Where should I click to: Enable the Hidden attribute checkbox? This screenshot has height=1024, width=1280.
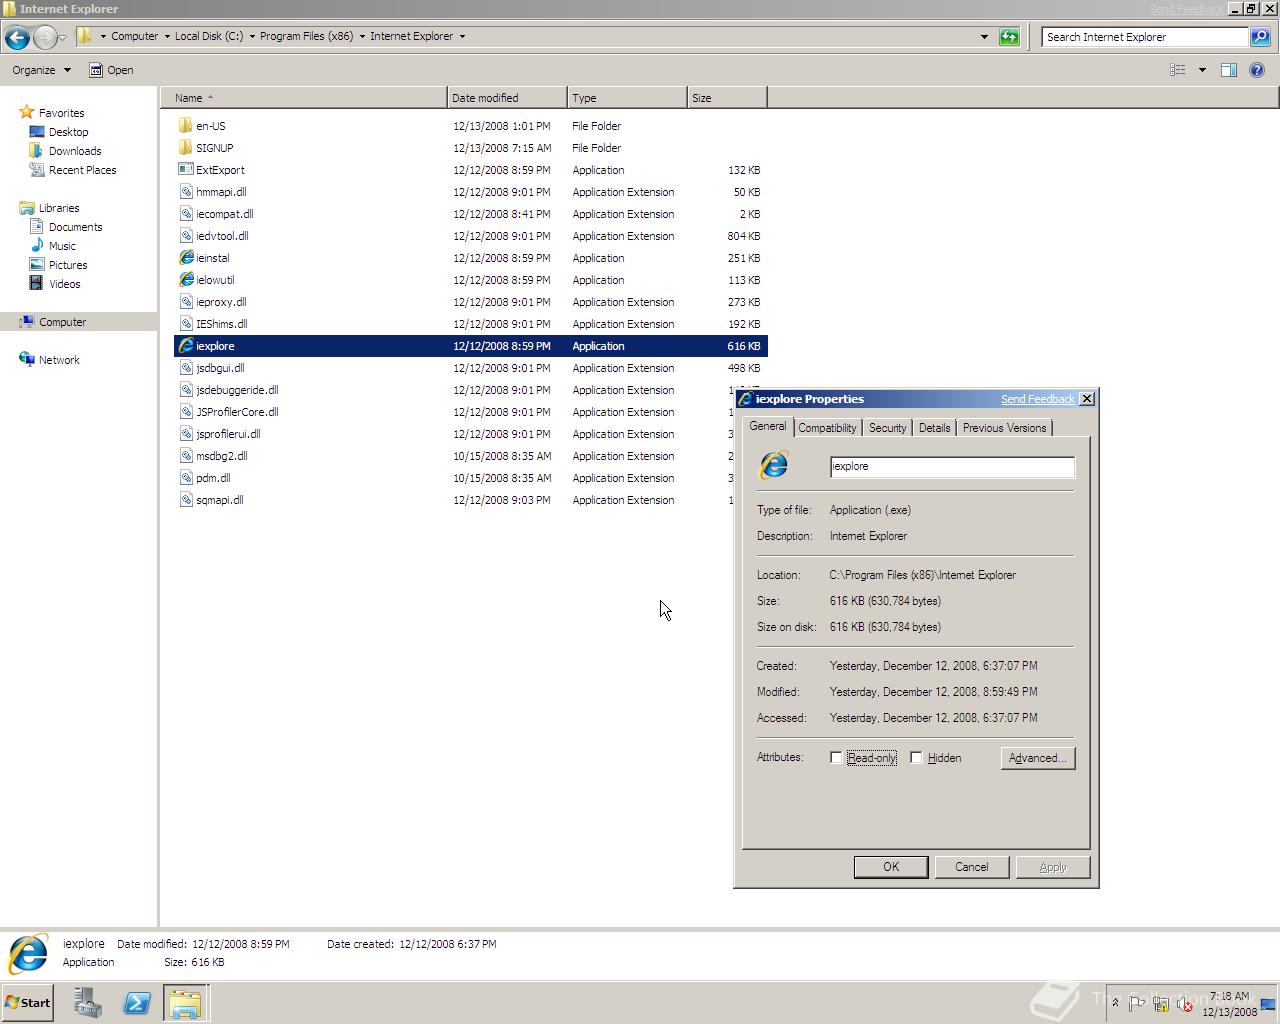click(916, 758)
